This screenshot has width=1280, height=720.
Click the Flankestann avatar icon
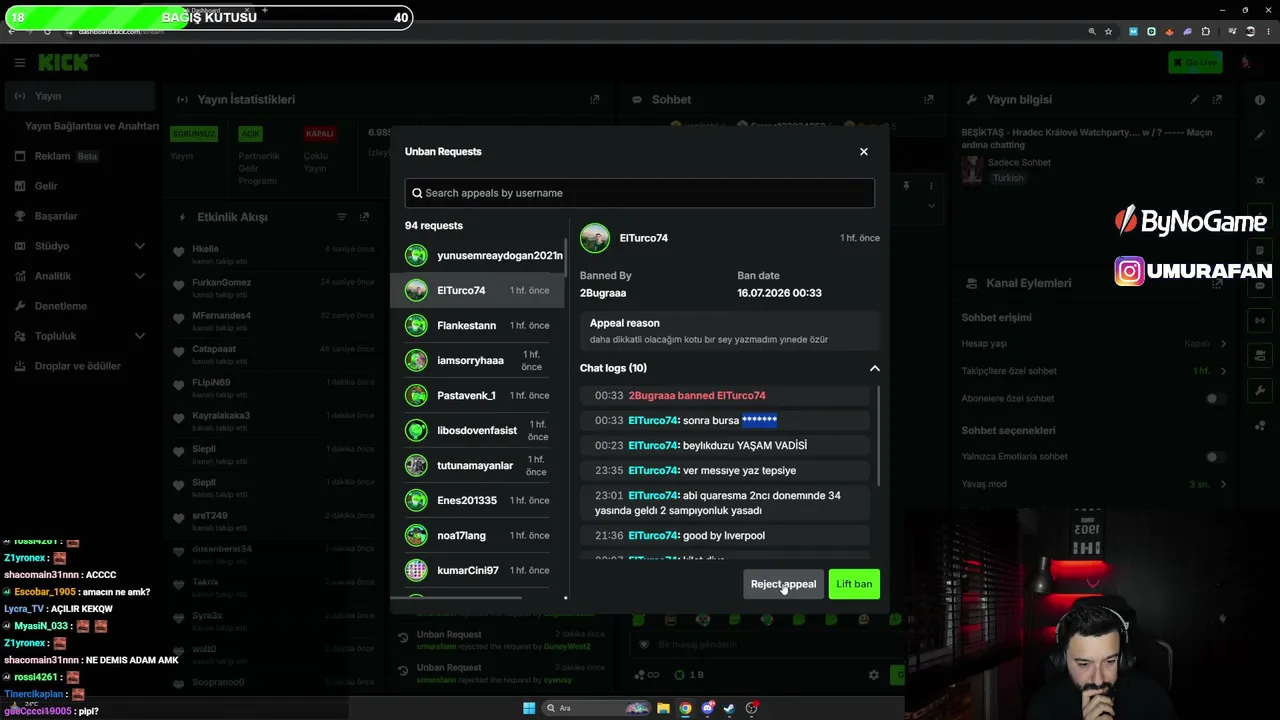click(x=416, y=325)
